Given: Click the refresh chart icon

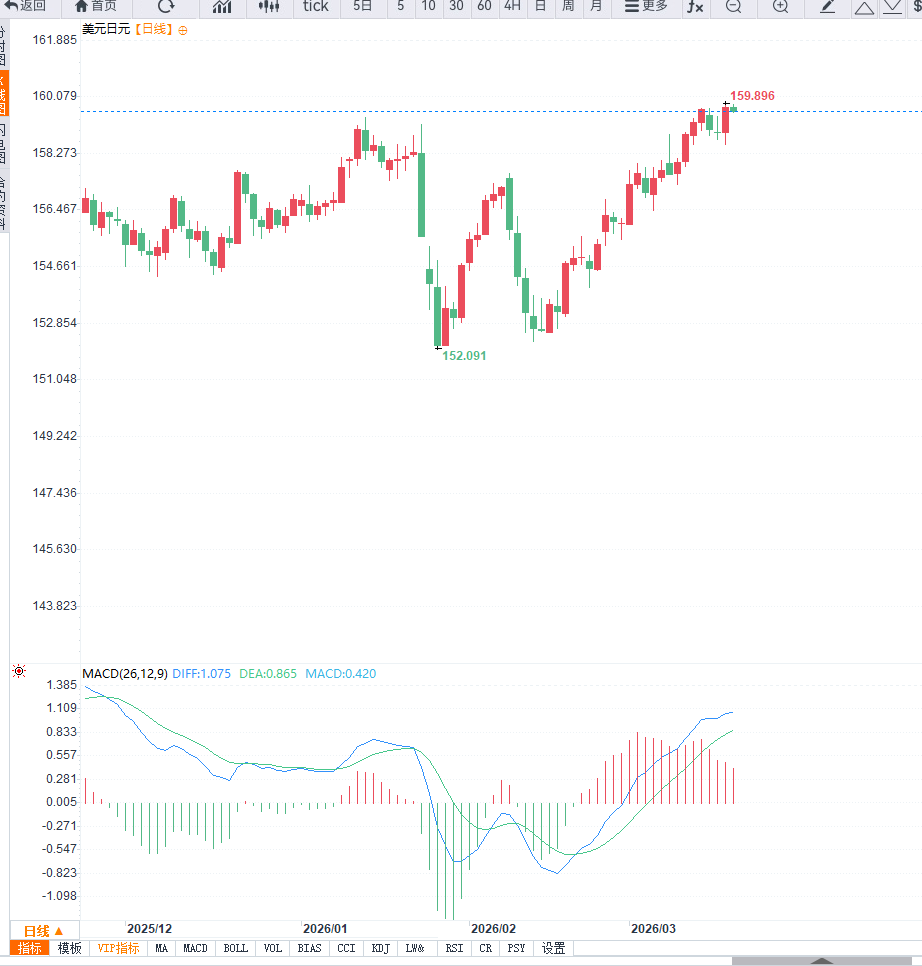Looking at the screenshot, I should point(166,6).
